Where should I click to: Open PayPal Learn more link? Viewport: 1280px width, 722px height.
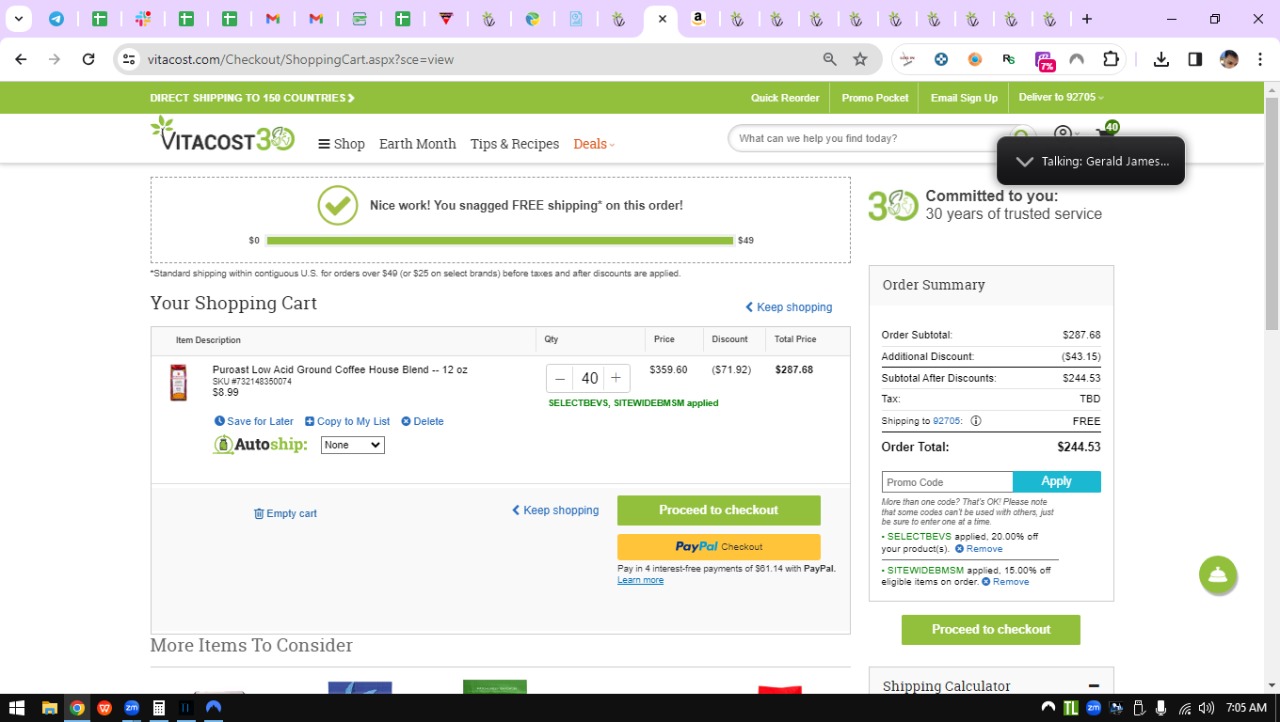(x=640, y=580)
